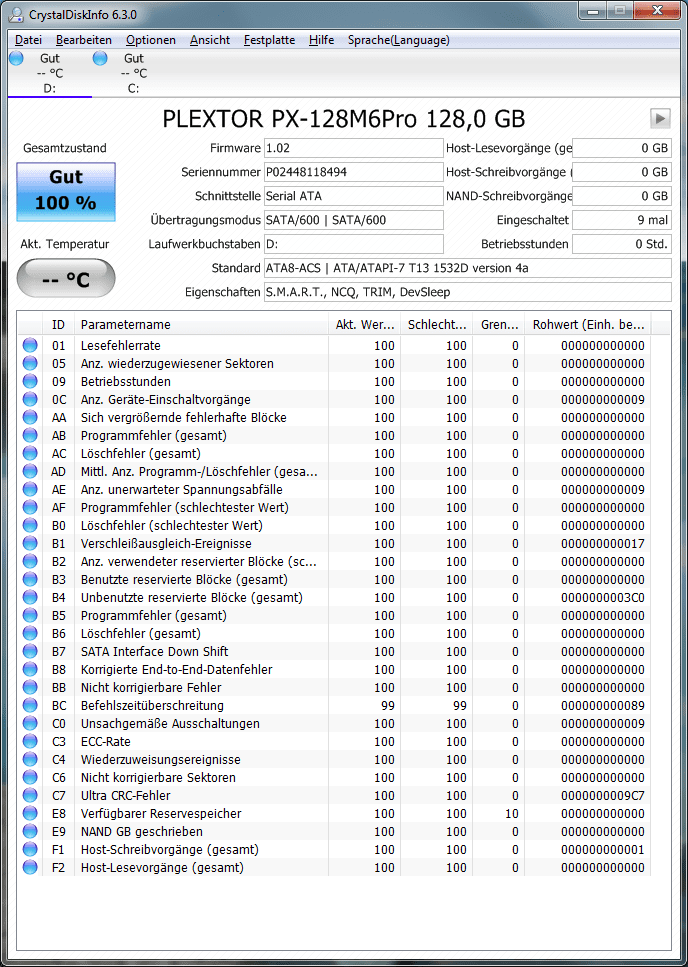This screenshot has width=688, height=967.
Task: Click the status icon for attribute AD
Action: coord(30,471)
